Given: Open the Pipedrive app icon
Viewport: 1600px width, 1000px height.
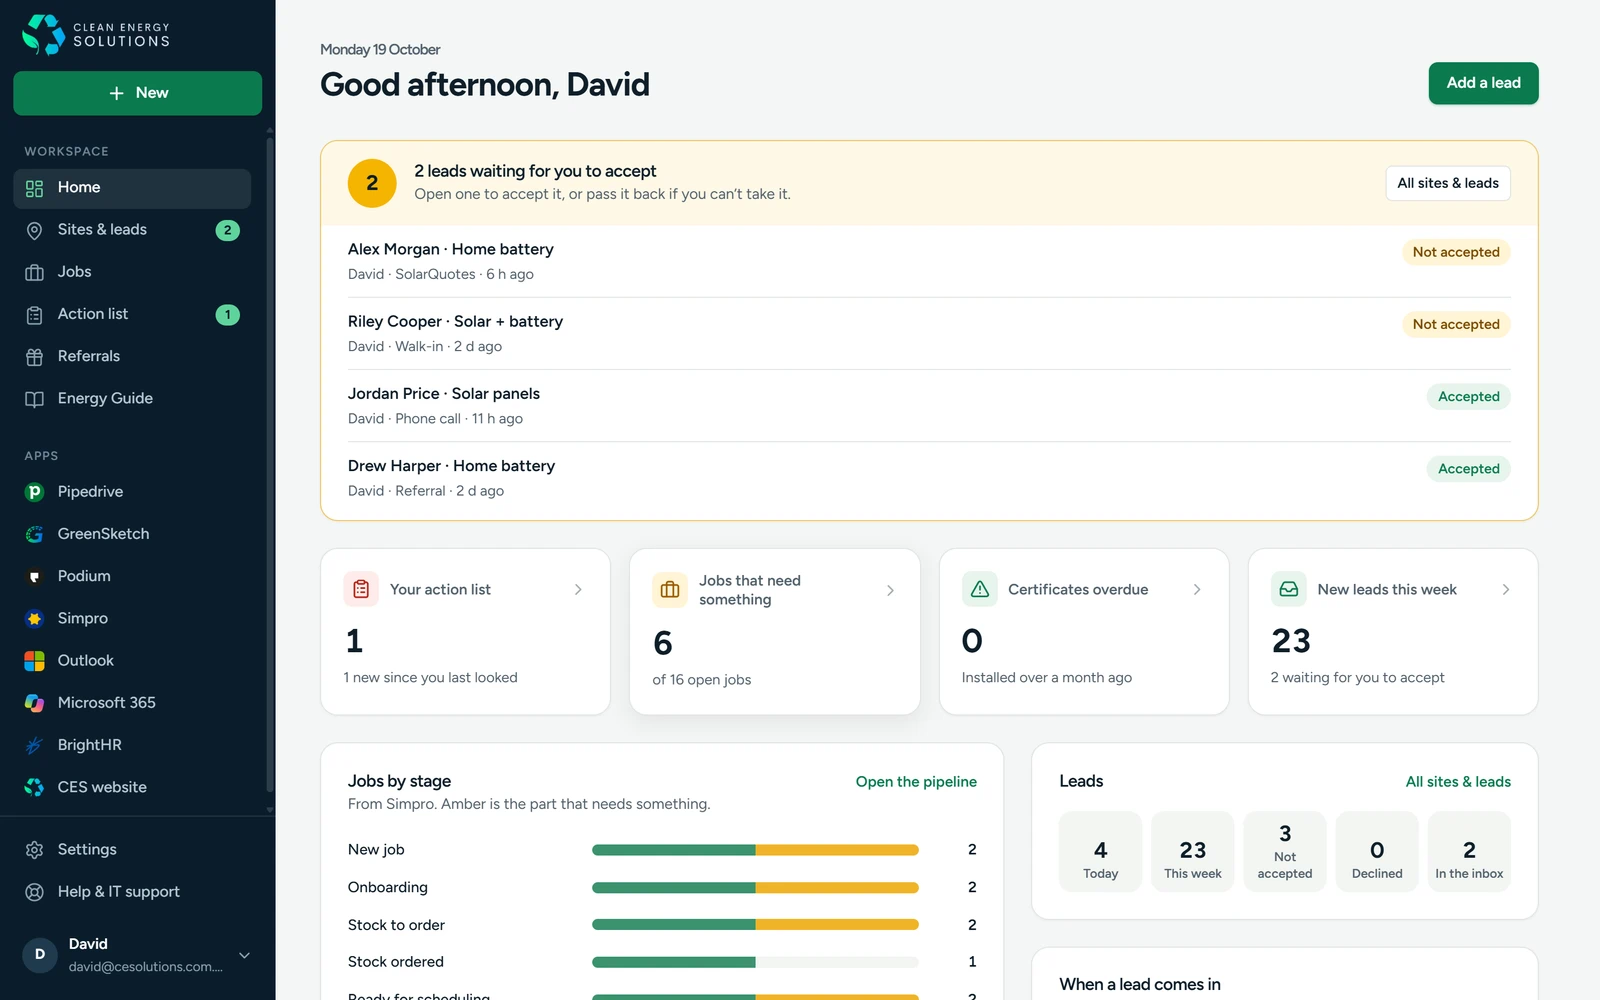Looking at the screenshot, I should pyautogui.click(x=34, y=492).
